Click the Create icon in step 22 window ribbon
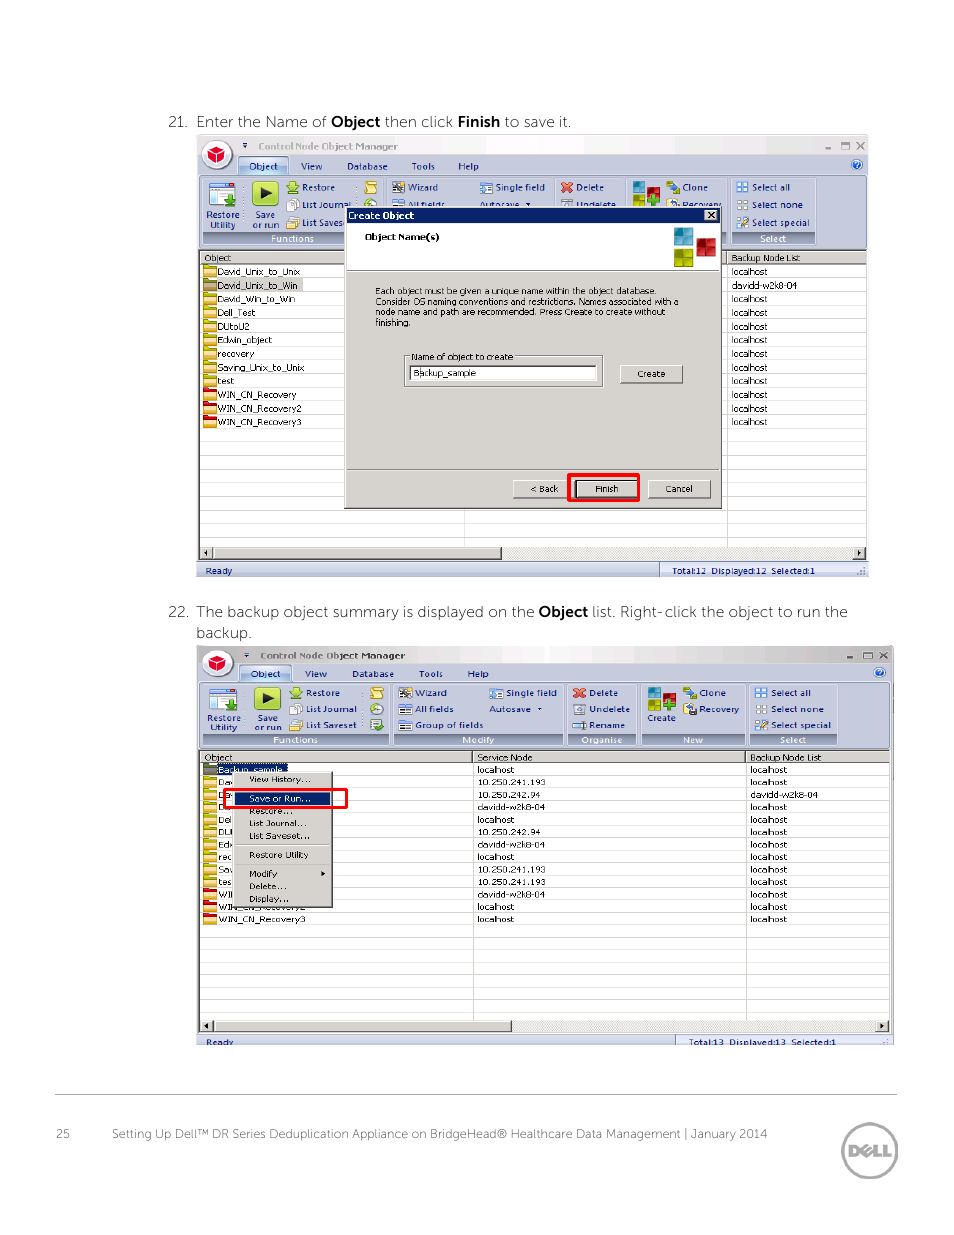This screenshot has height=1235, width=954. (661, 704)
